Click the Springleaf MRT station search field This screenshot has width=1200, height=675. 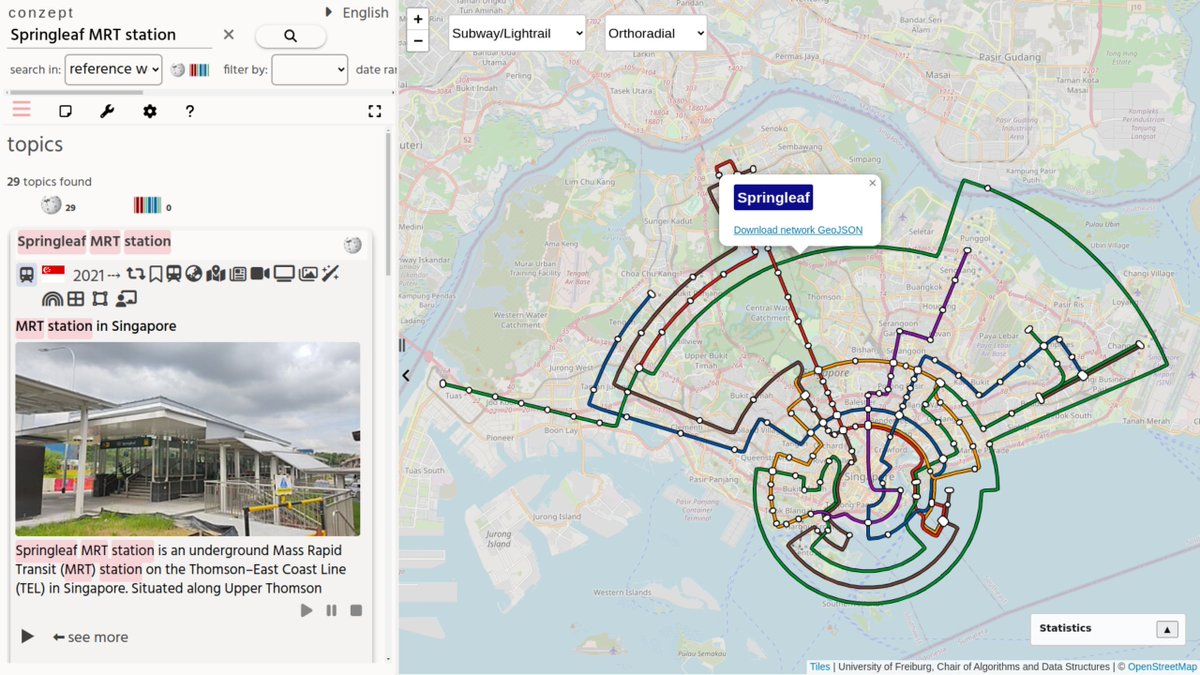pos(110,35)
